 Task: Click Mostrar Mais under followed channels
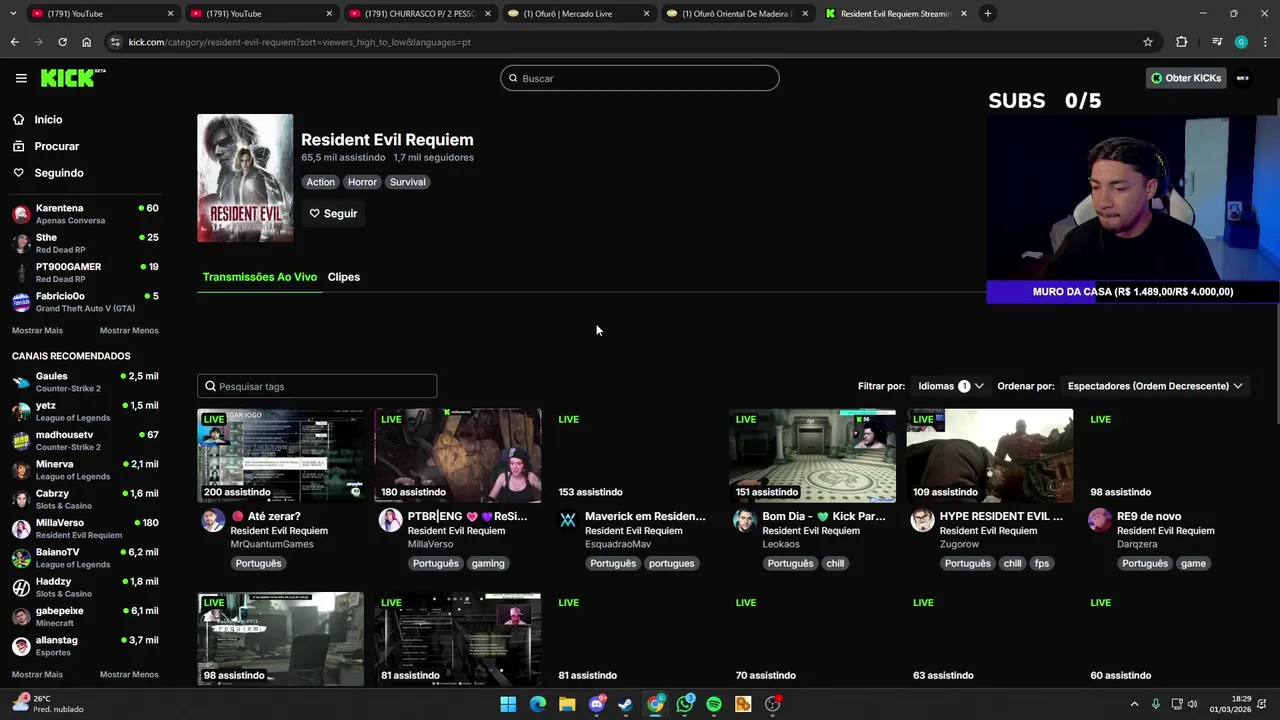(37, 330)
